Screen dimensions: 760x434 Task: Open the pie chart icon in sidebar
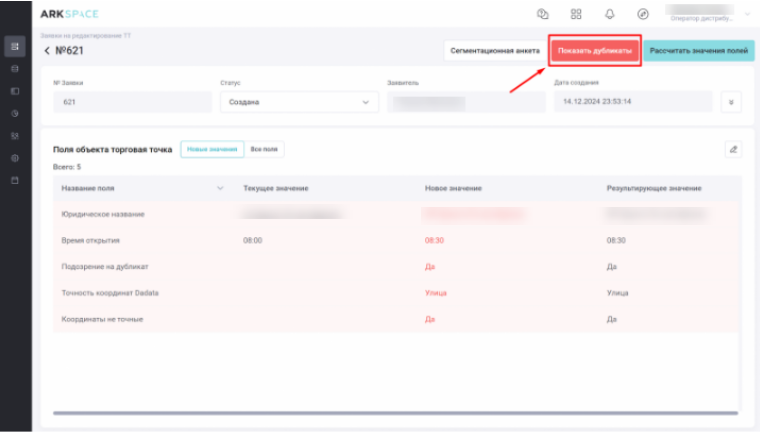15,113
